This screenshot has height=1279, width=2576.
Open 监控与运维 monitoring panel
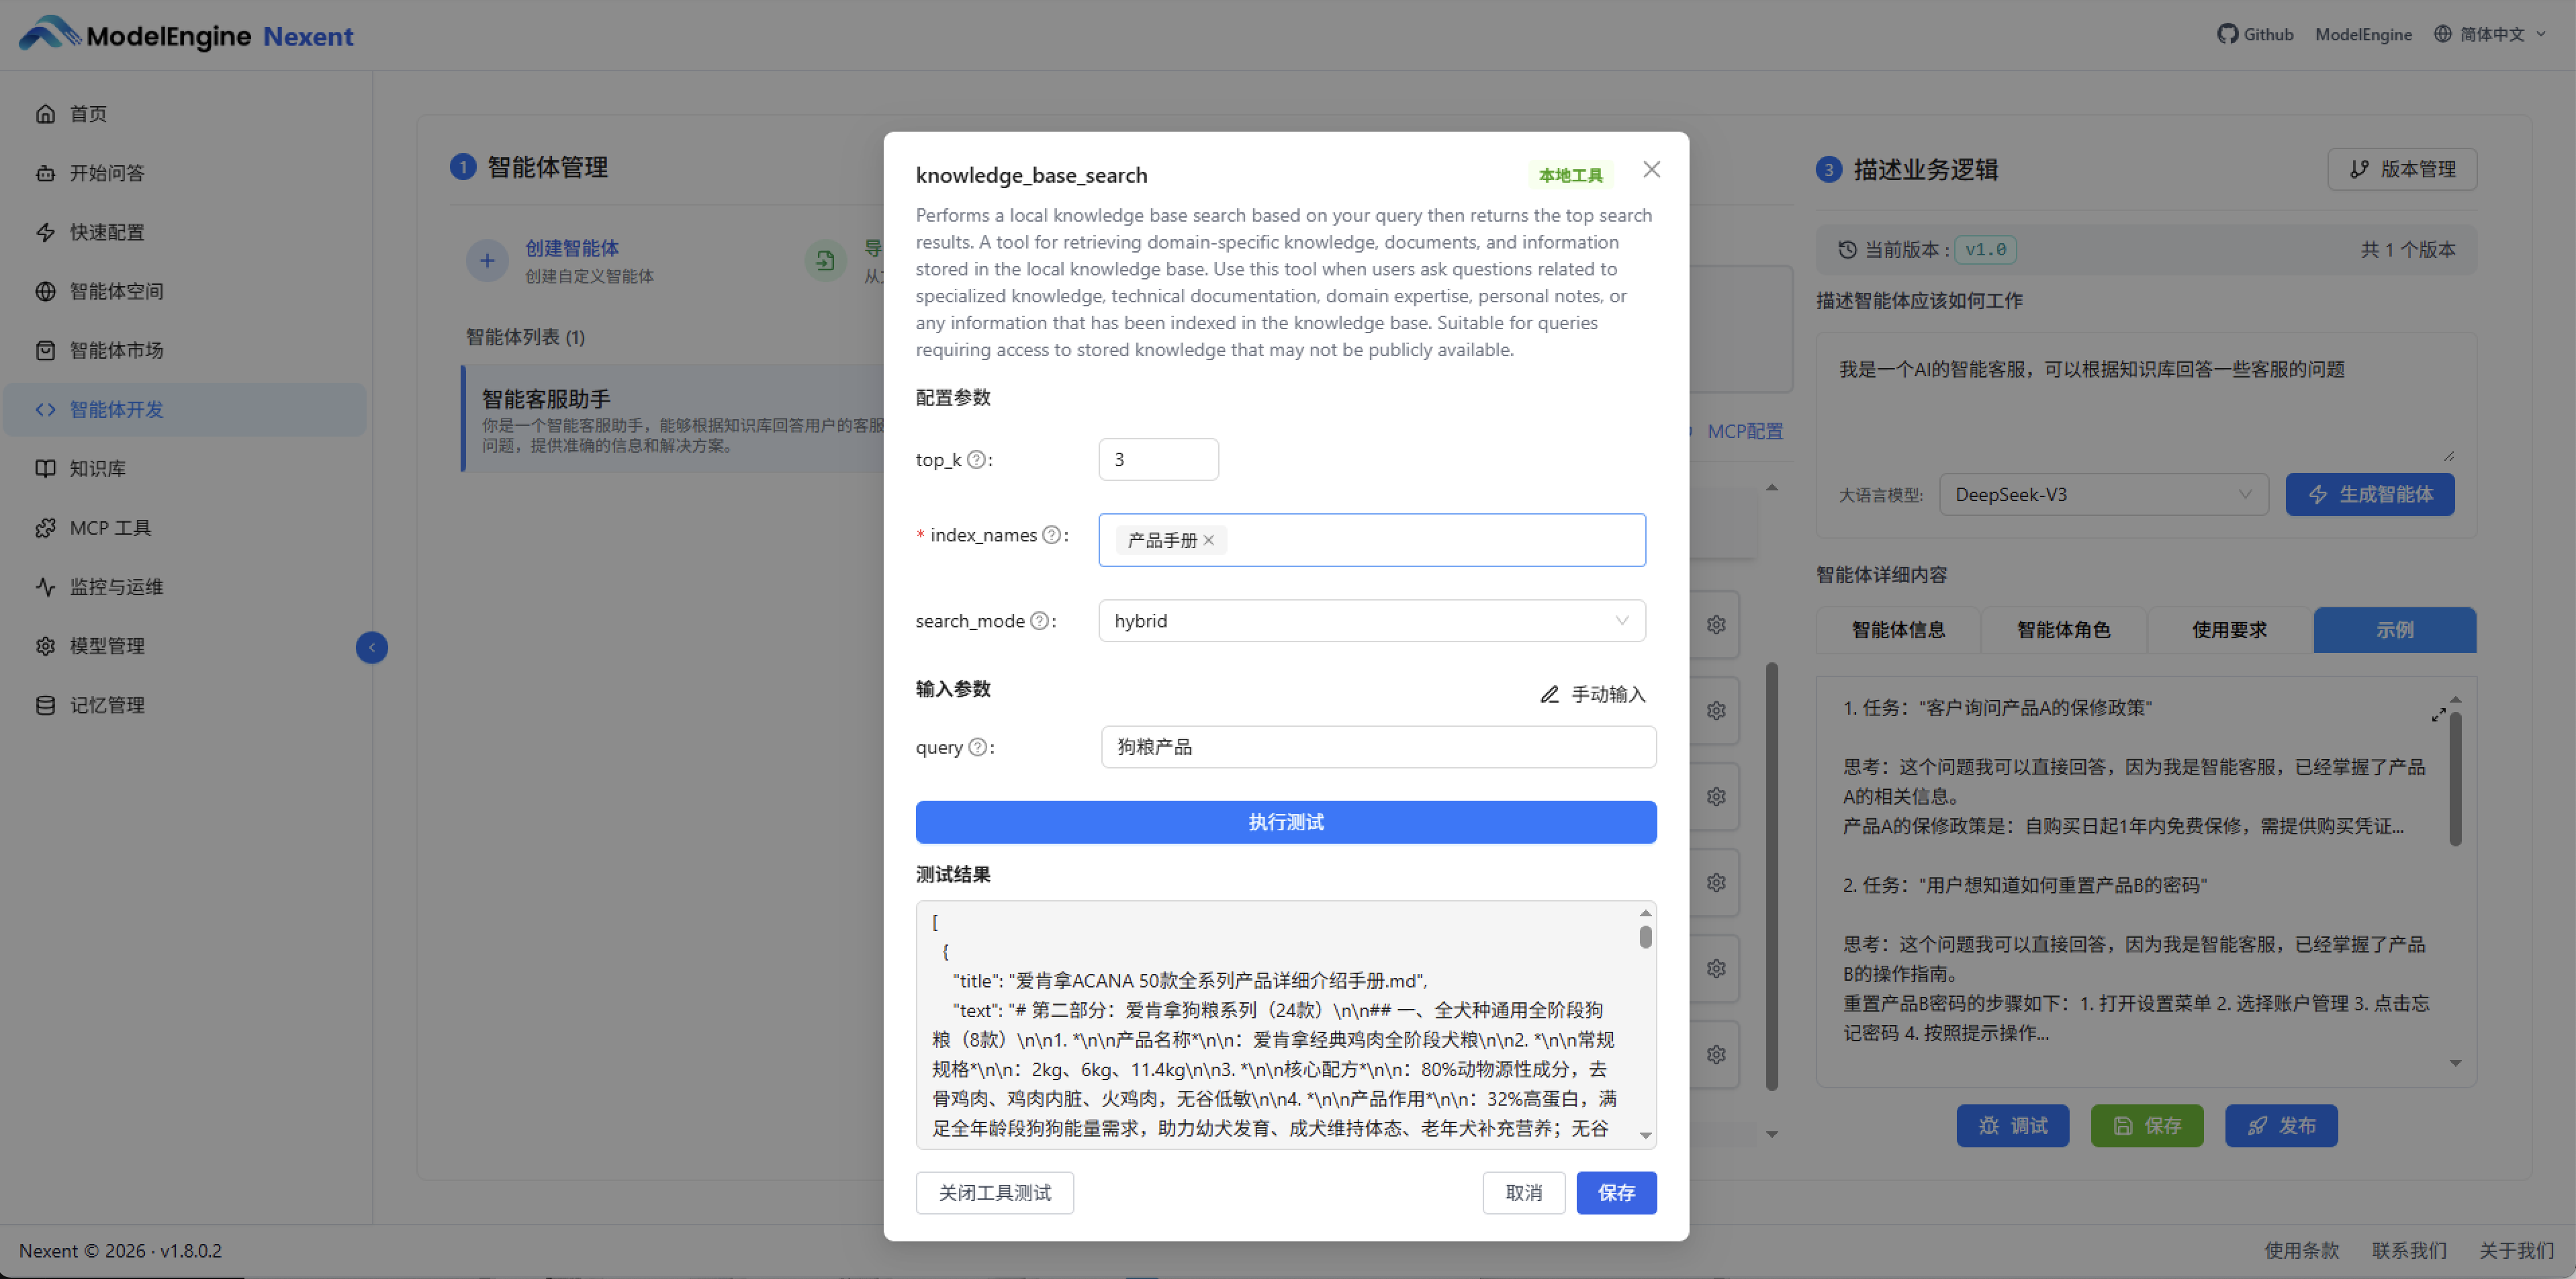pyautogui.click(x=116, y=586)
